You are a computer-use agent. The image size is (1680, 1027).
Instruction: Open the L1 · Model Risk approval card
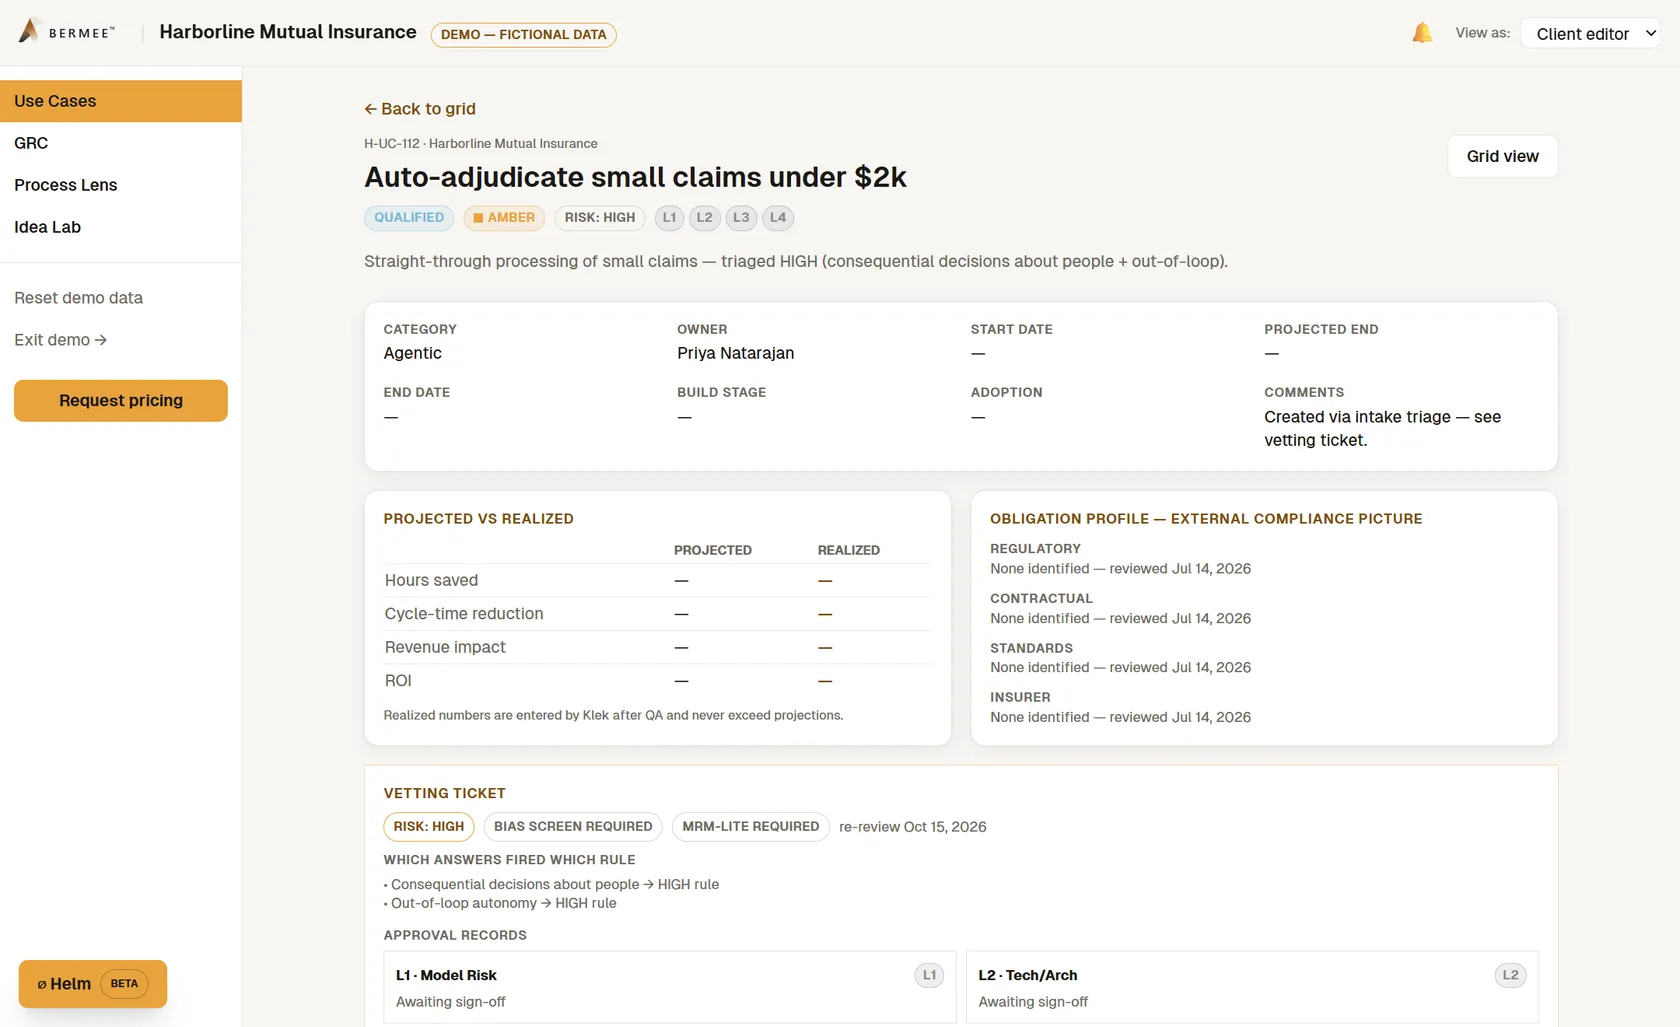670,988
